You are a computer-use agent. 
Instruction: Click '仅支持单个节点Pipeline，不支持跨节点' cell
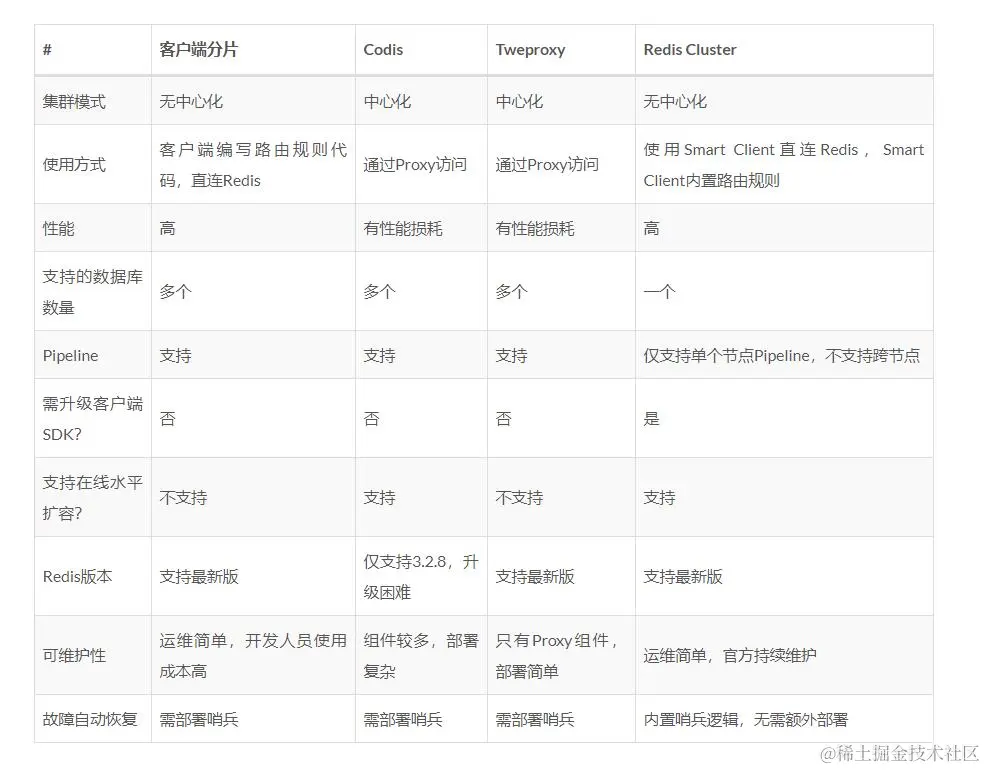(x=782, y=355)
